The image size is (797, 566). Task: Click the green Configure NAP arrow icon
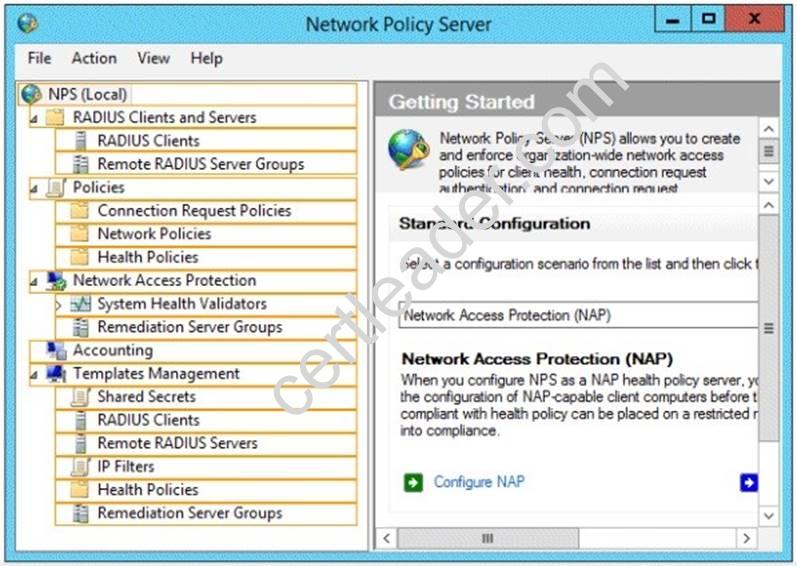[413, 483]
